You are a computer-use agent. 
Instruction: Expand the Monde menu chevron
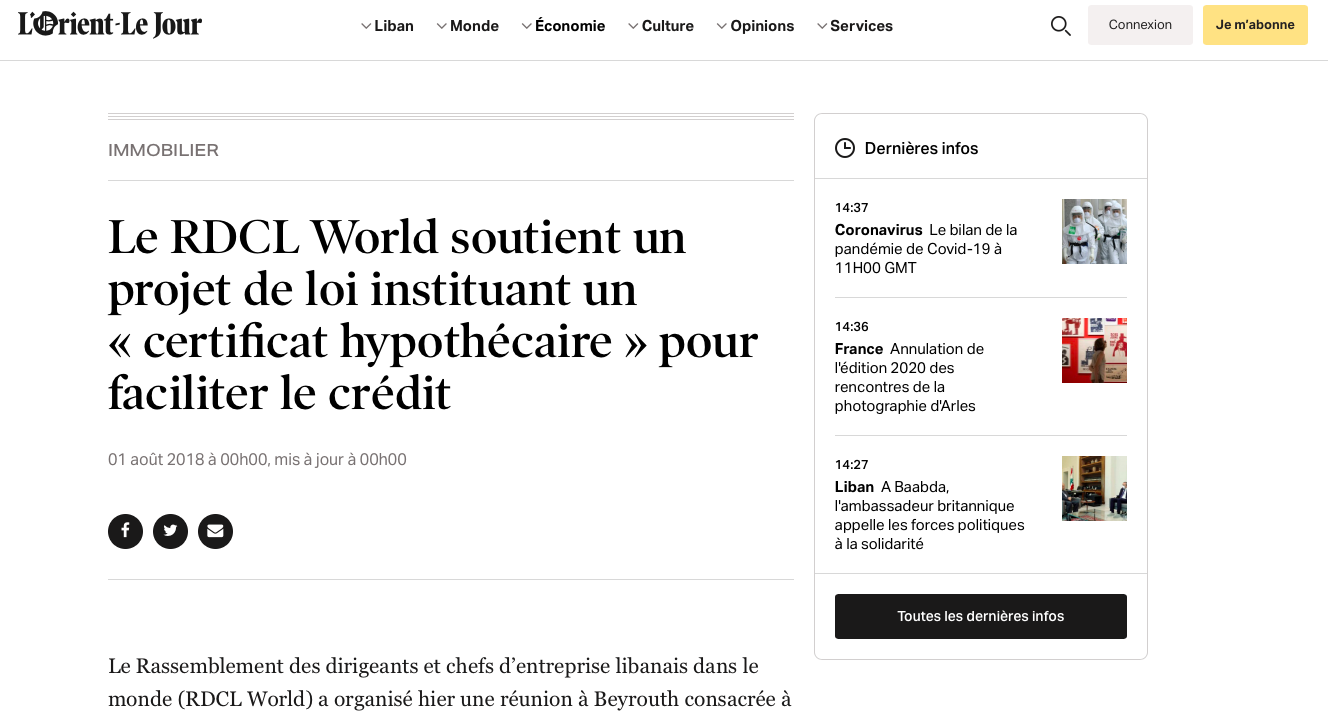(x=442, y=26)
